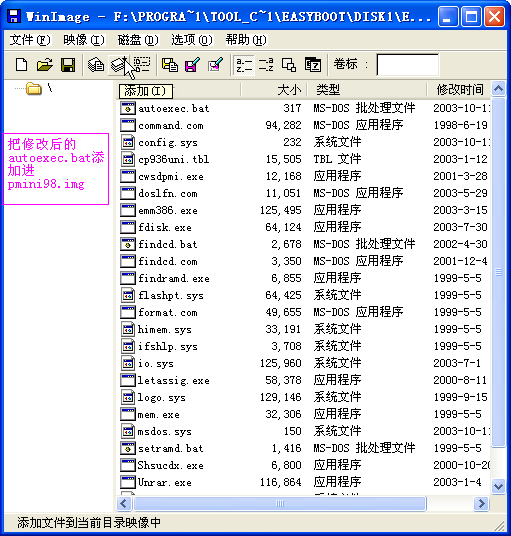Click the format disk toolbar icon
Screen dimensions: 511x536
click(x=142, y=65)
